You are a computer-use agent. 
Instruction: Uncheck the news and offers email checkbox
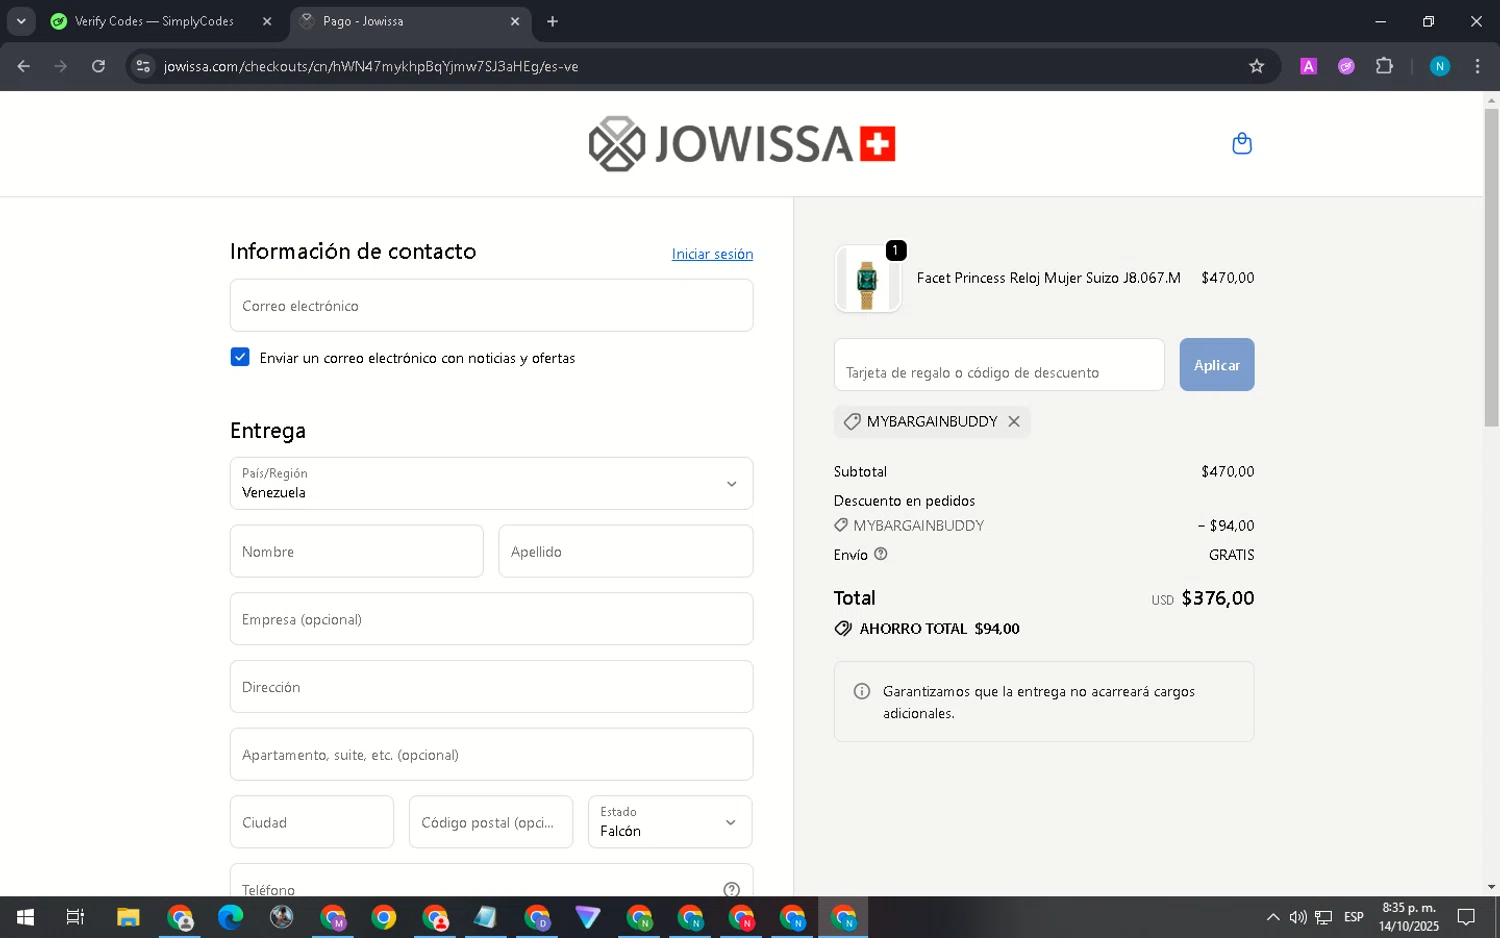[240, 357]
